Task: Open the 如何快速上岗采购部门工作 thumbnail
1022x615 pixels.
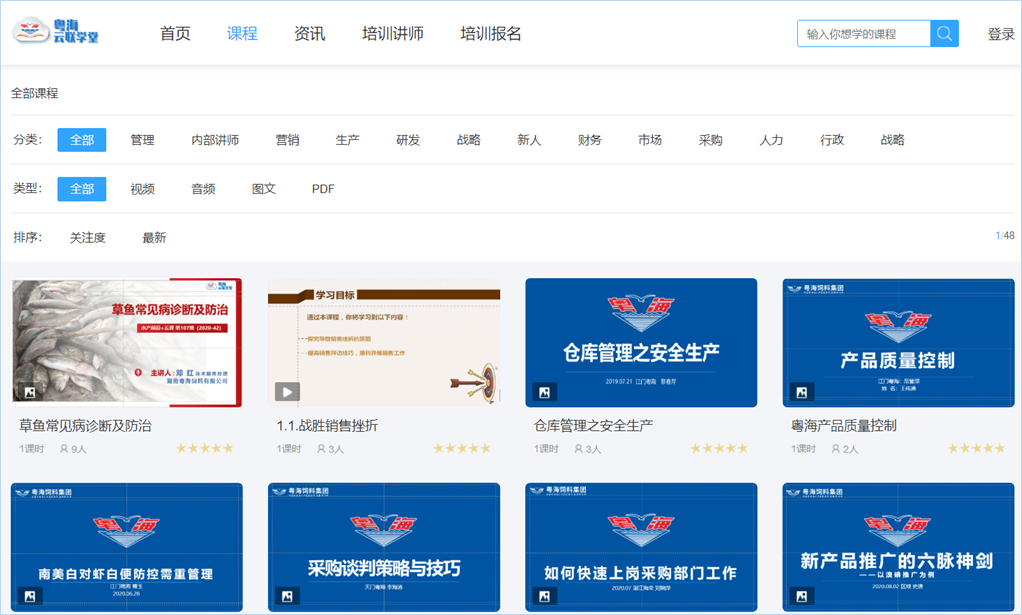Action: [641, 547]
